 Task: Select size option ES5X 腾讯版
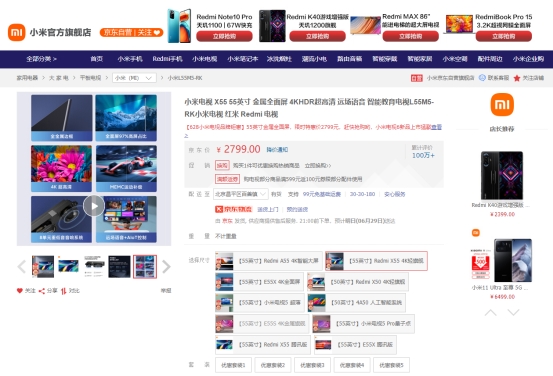[x=355, y=345]
